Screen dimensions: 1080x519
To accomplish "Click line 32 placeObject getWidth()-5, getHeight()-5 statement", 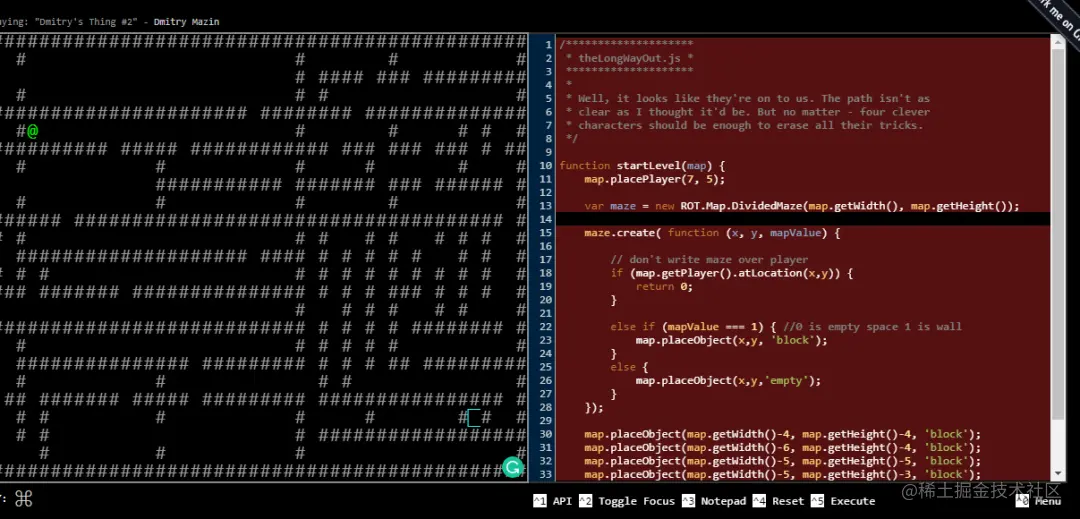I will (x=782, y=461).
